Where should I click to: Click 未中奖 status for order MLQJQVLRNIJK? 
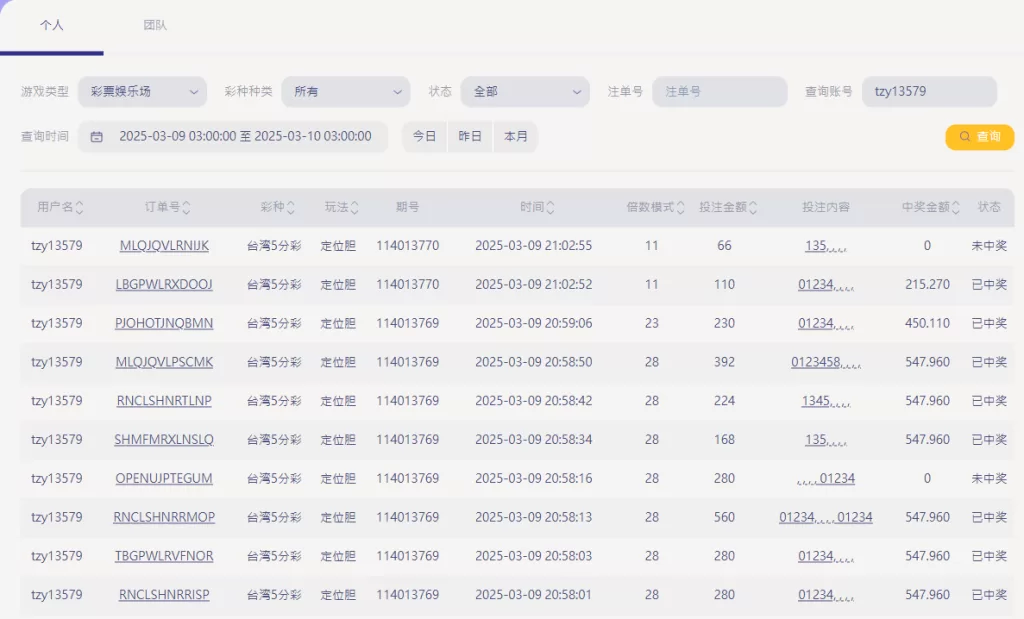(989, 246)
